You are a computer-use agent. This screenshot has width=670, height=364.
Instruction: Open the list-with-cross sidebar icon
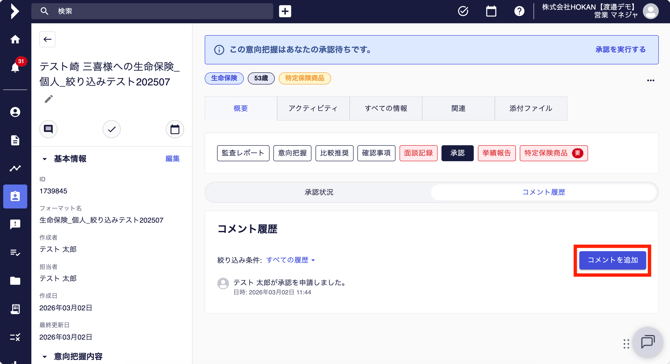coord(15,337)
